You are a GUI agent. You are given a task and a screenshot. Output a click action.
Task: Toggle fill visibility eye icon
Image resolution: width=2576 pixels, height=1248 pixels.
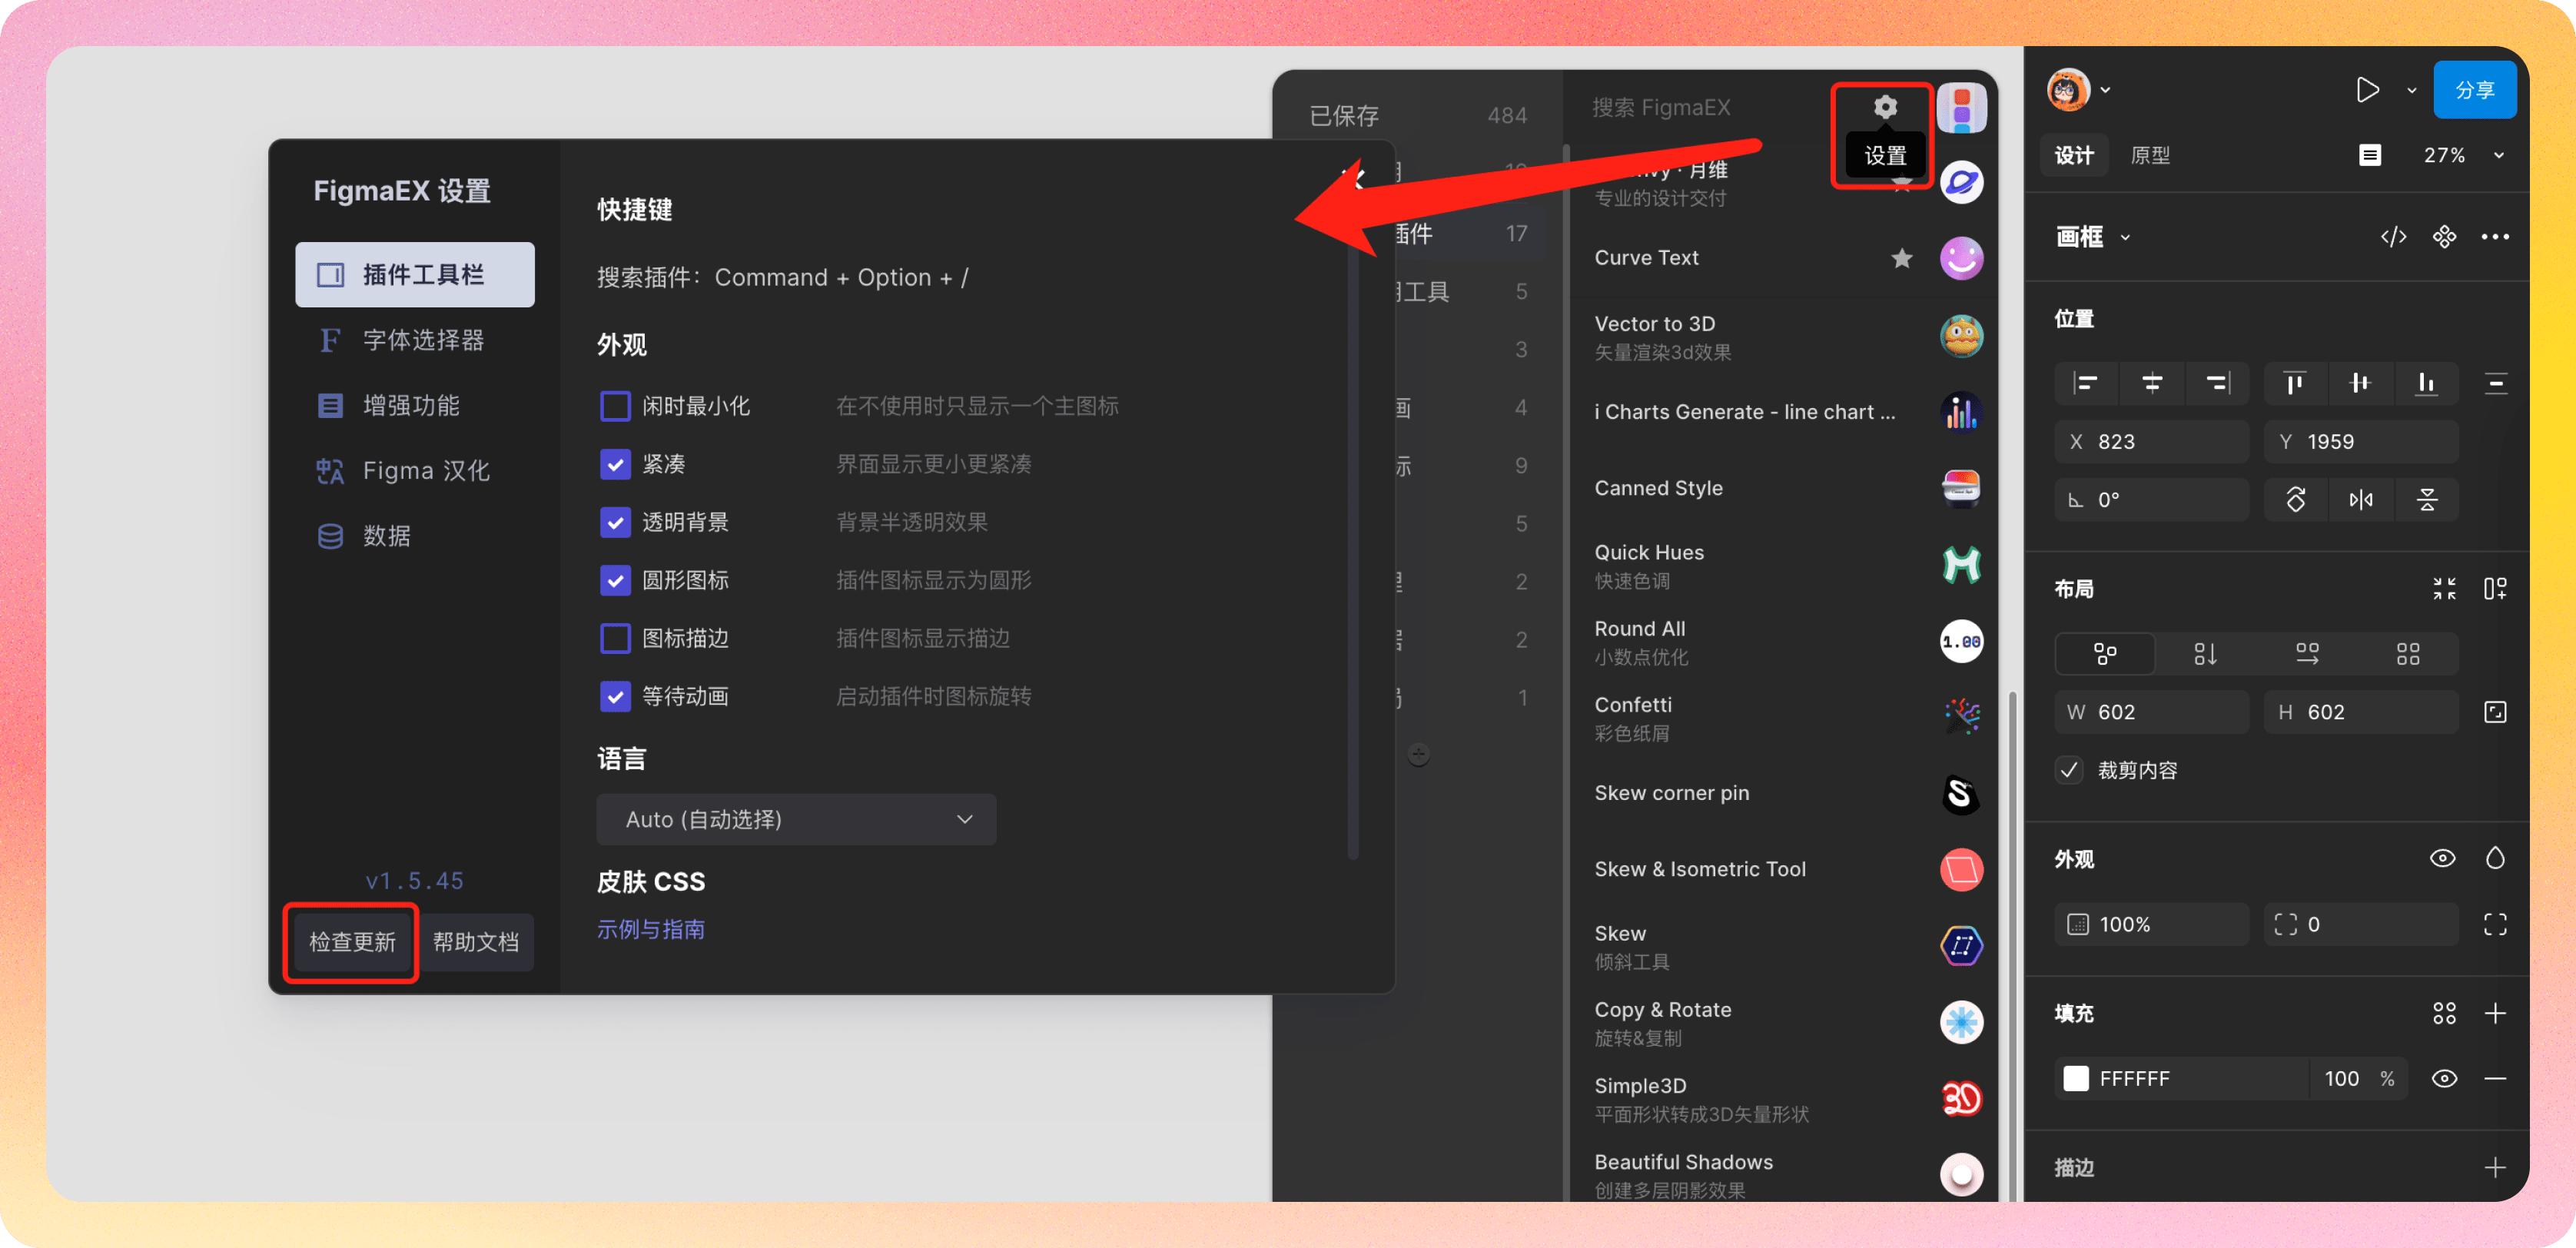coord(2444,1079)
